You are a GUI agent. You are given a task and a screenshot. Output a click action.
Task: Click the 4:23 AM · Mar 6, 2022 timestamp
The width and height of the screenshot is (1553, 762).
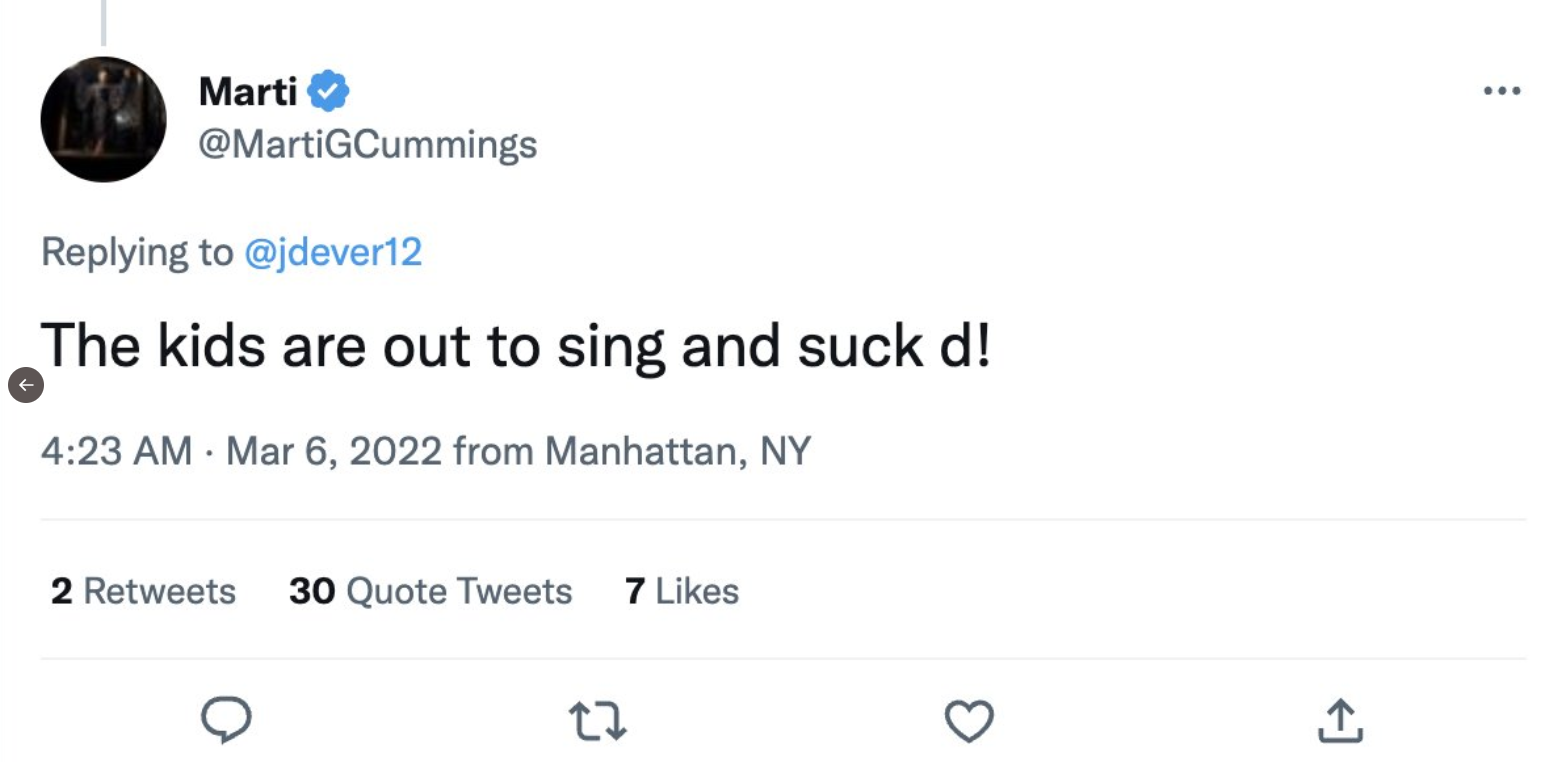click(240, 451)
